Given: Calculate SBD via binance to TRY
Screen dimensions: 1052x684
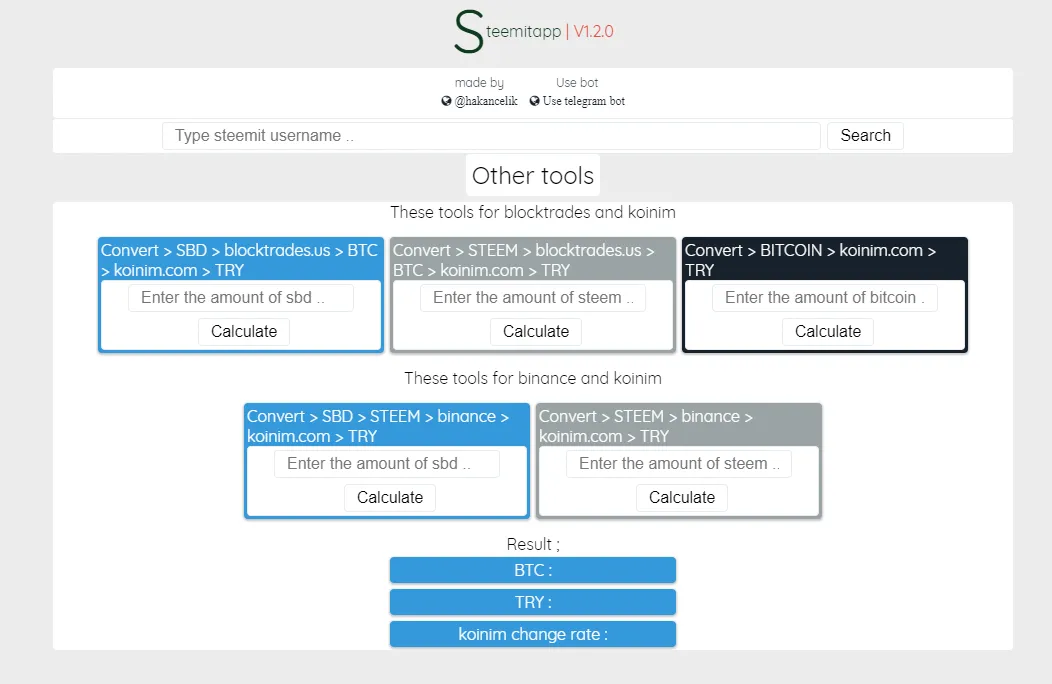Looking at the screenshot, I should click(390, 498).
